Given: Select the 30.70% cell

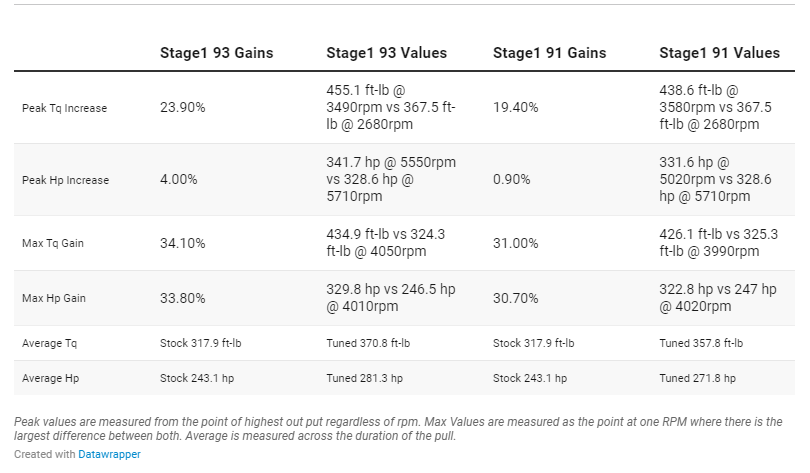Looking at the screenshot, I should pos(516,298).
